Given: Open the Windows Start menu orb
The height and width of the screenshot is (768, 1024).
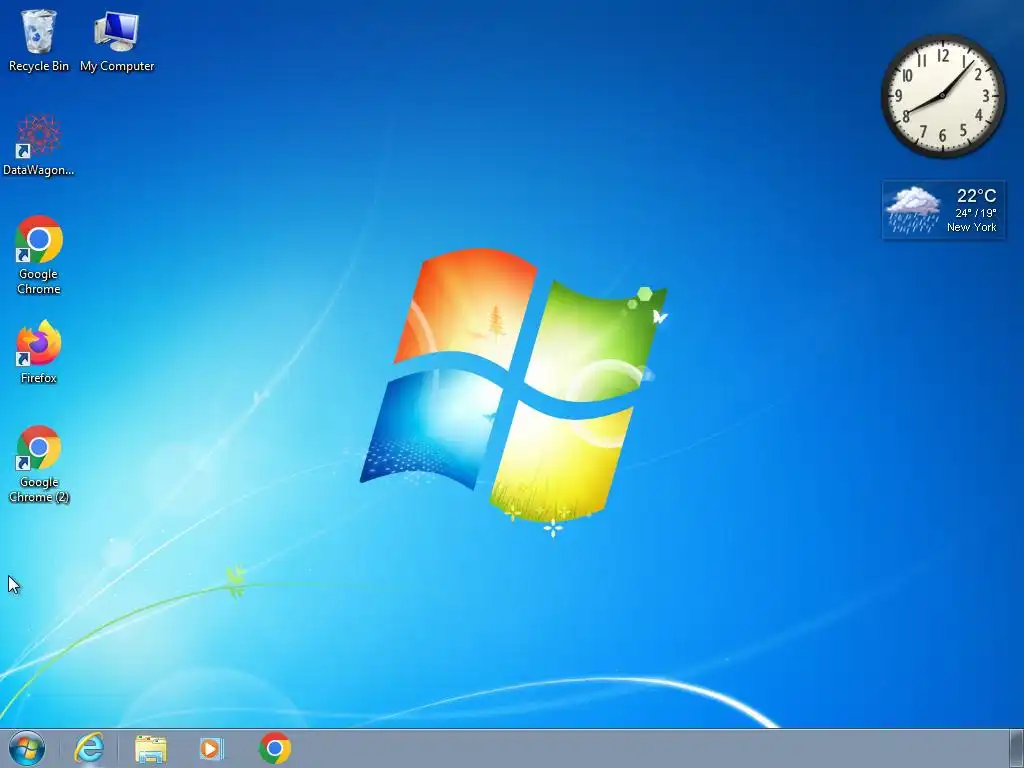Looking at the screenshot, I should (x=27, y=748).
